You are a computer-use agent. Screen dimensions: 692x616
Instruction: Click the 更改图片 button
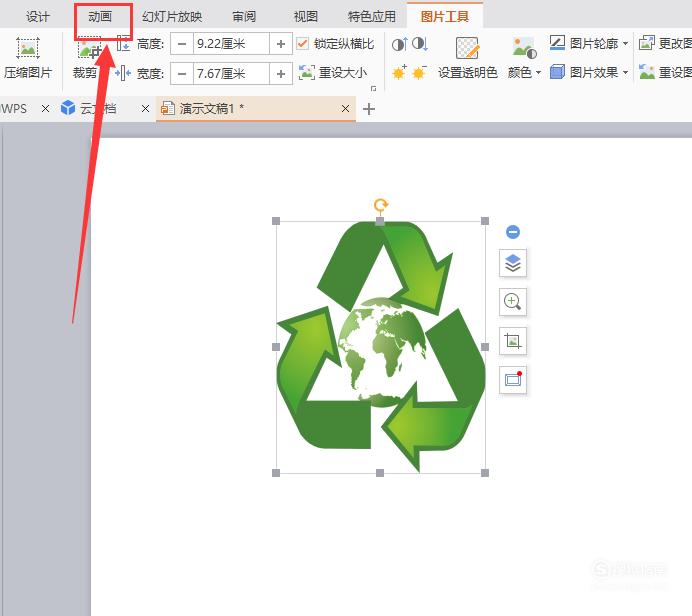(665, 43)
